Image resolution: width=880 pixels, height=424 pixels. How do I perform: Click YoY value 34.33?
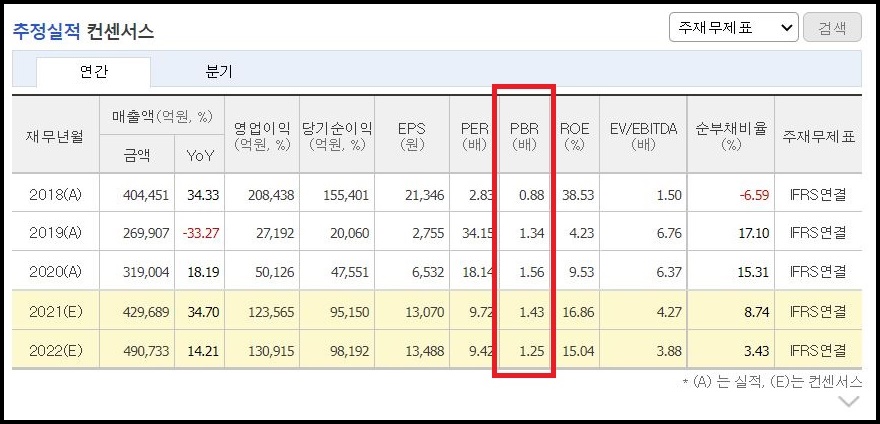click(x=203, y=195)
